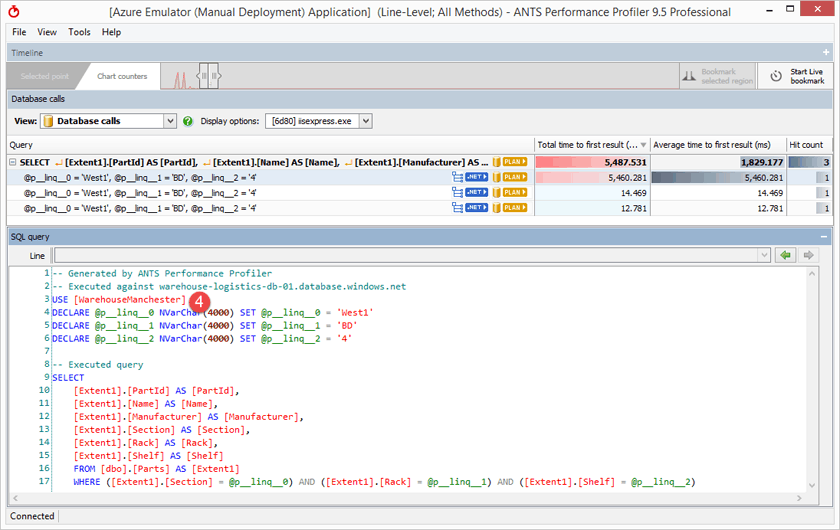Click the .NET button on the 14.469 row

click(x=476, y=192)
